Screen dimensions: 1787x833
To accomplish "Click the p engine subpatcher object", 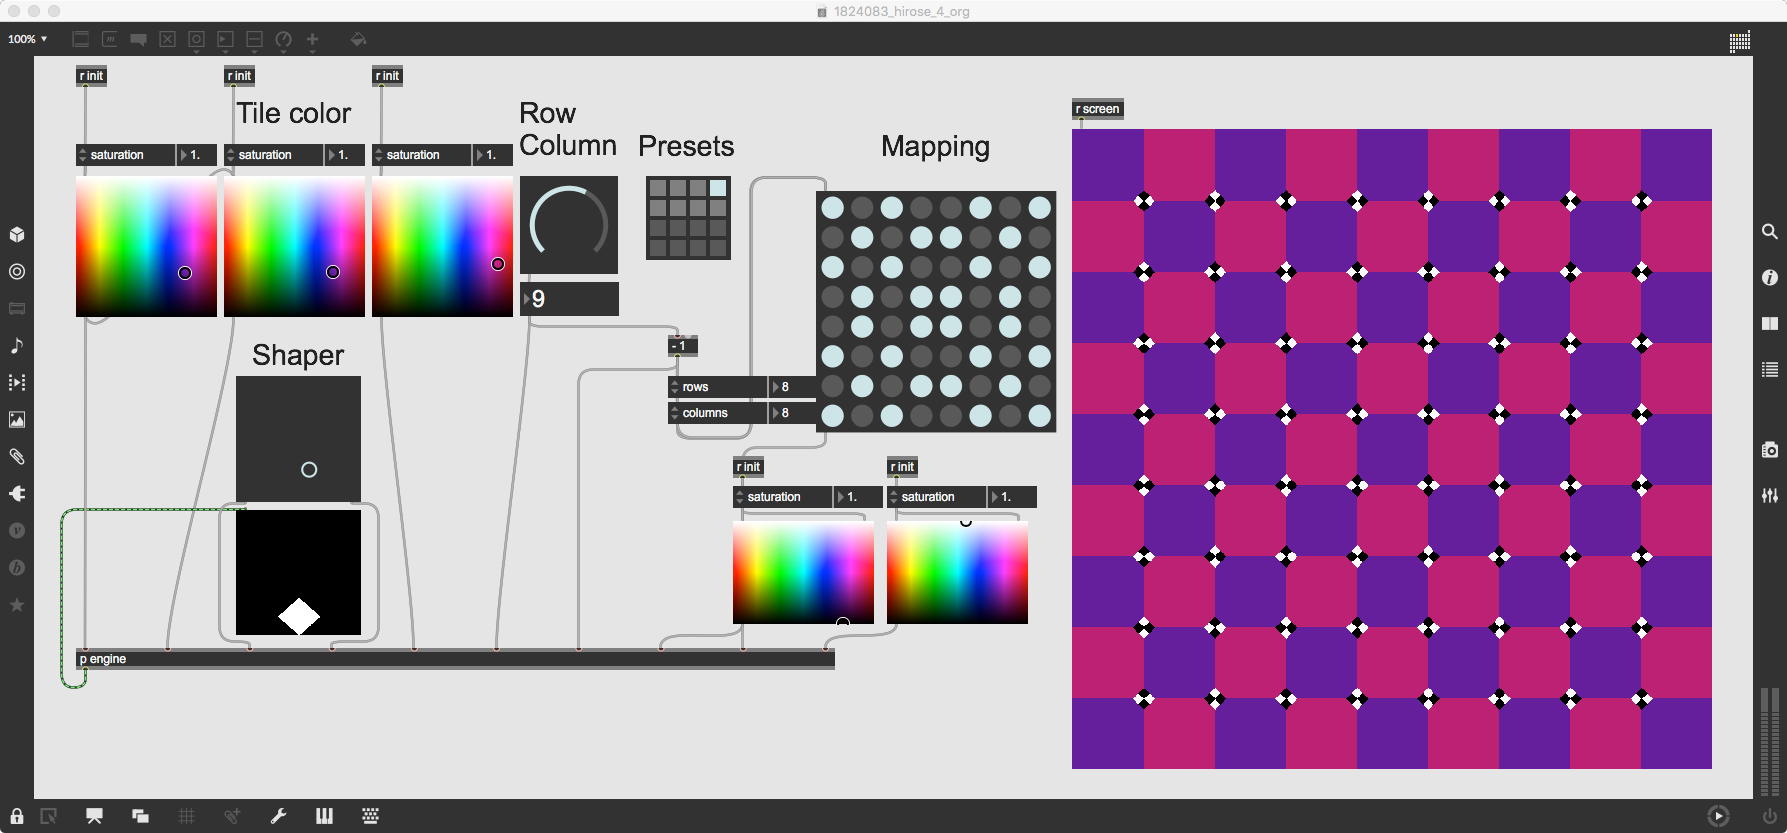I will click(x=455, y=659).
